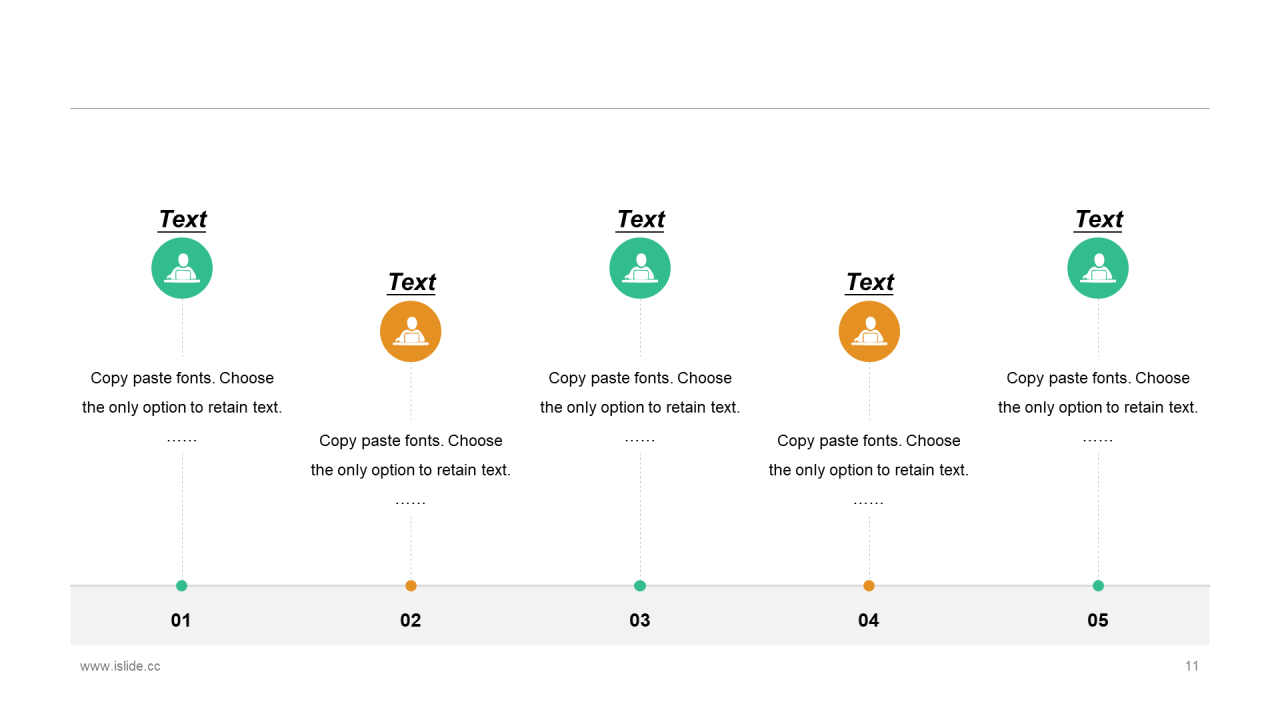
Task: Click the number 05 label
Action: [x=1098, y=620]
